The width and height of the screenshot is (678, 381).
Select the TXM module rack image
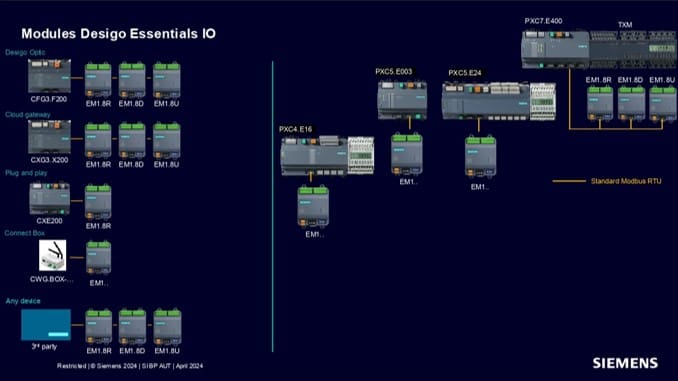pyautogui.click(x=633, y=49)
